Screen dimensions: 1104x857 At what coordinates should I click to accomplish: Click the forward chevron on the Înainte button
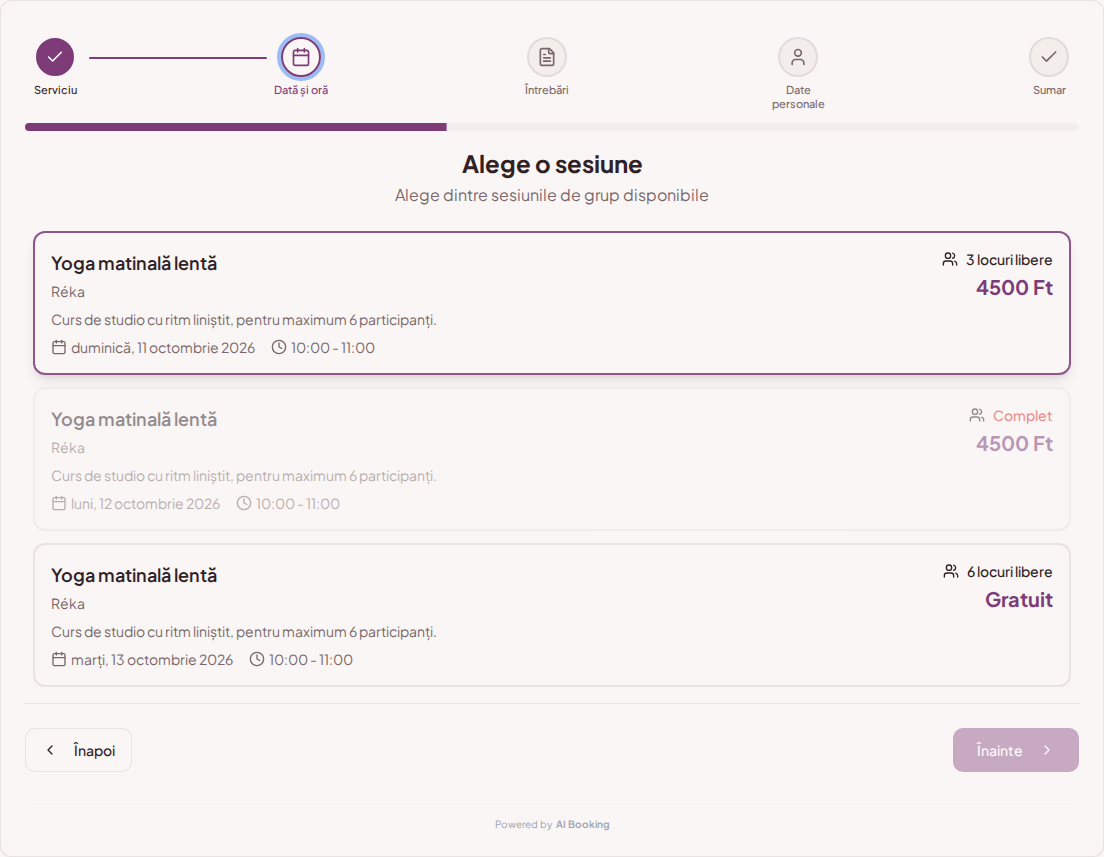click(x=1047, y=750)
